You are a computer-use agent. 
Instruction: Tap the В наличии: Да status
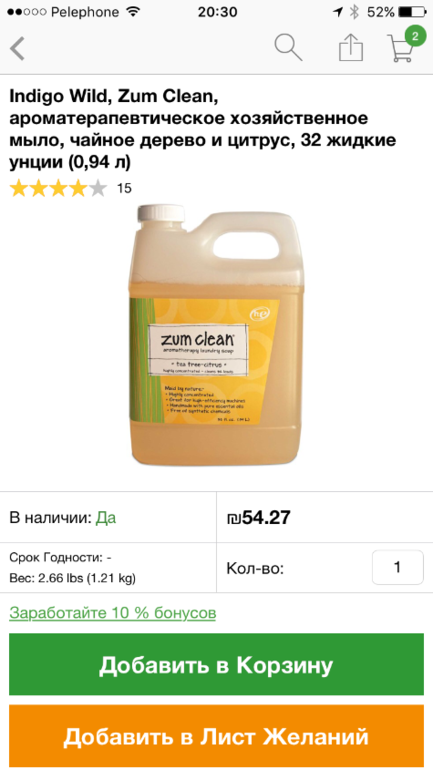[63, 518]
